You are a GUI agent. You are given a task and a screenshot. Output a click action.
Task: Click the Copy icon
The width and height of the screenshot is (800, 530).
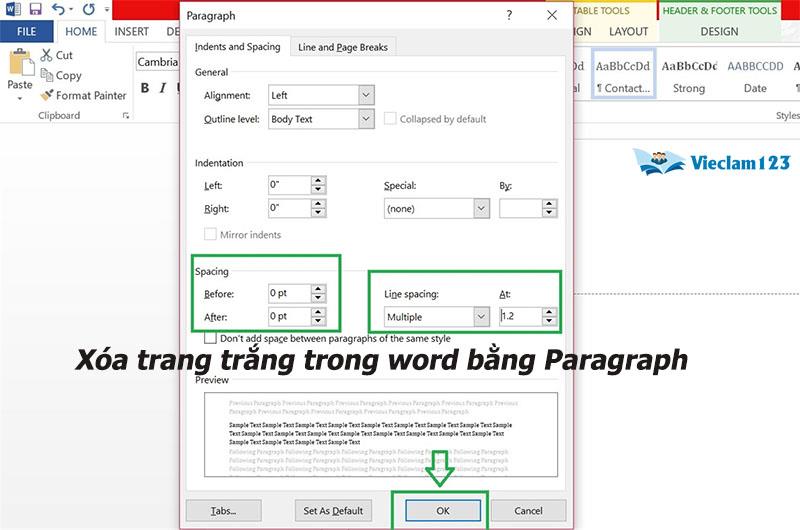(x=46, y=75)
